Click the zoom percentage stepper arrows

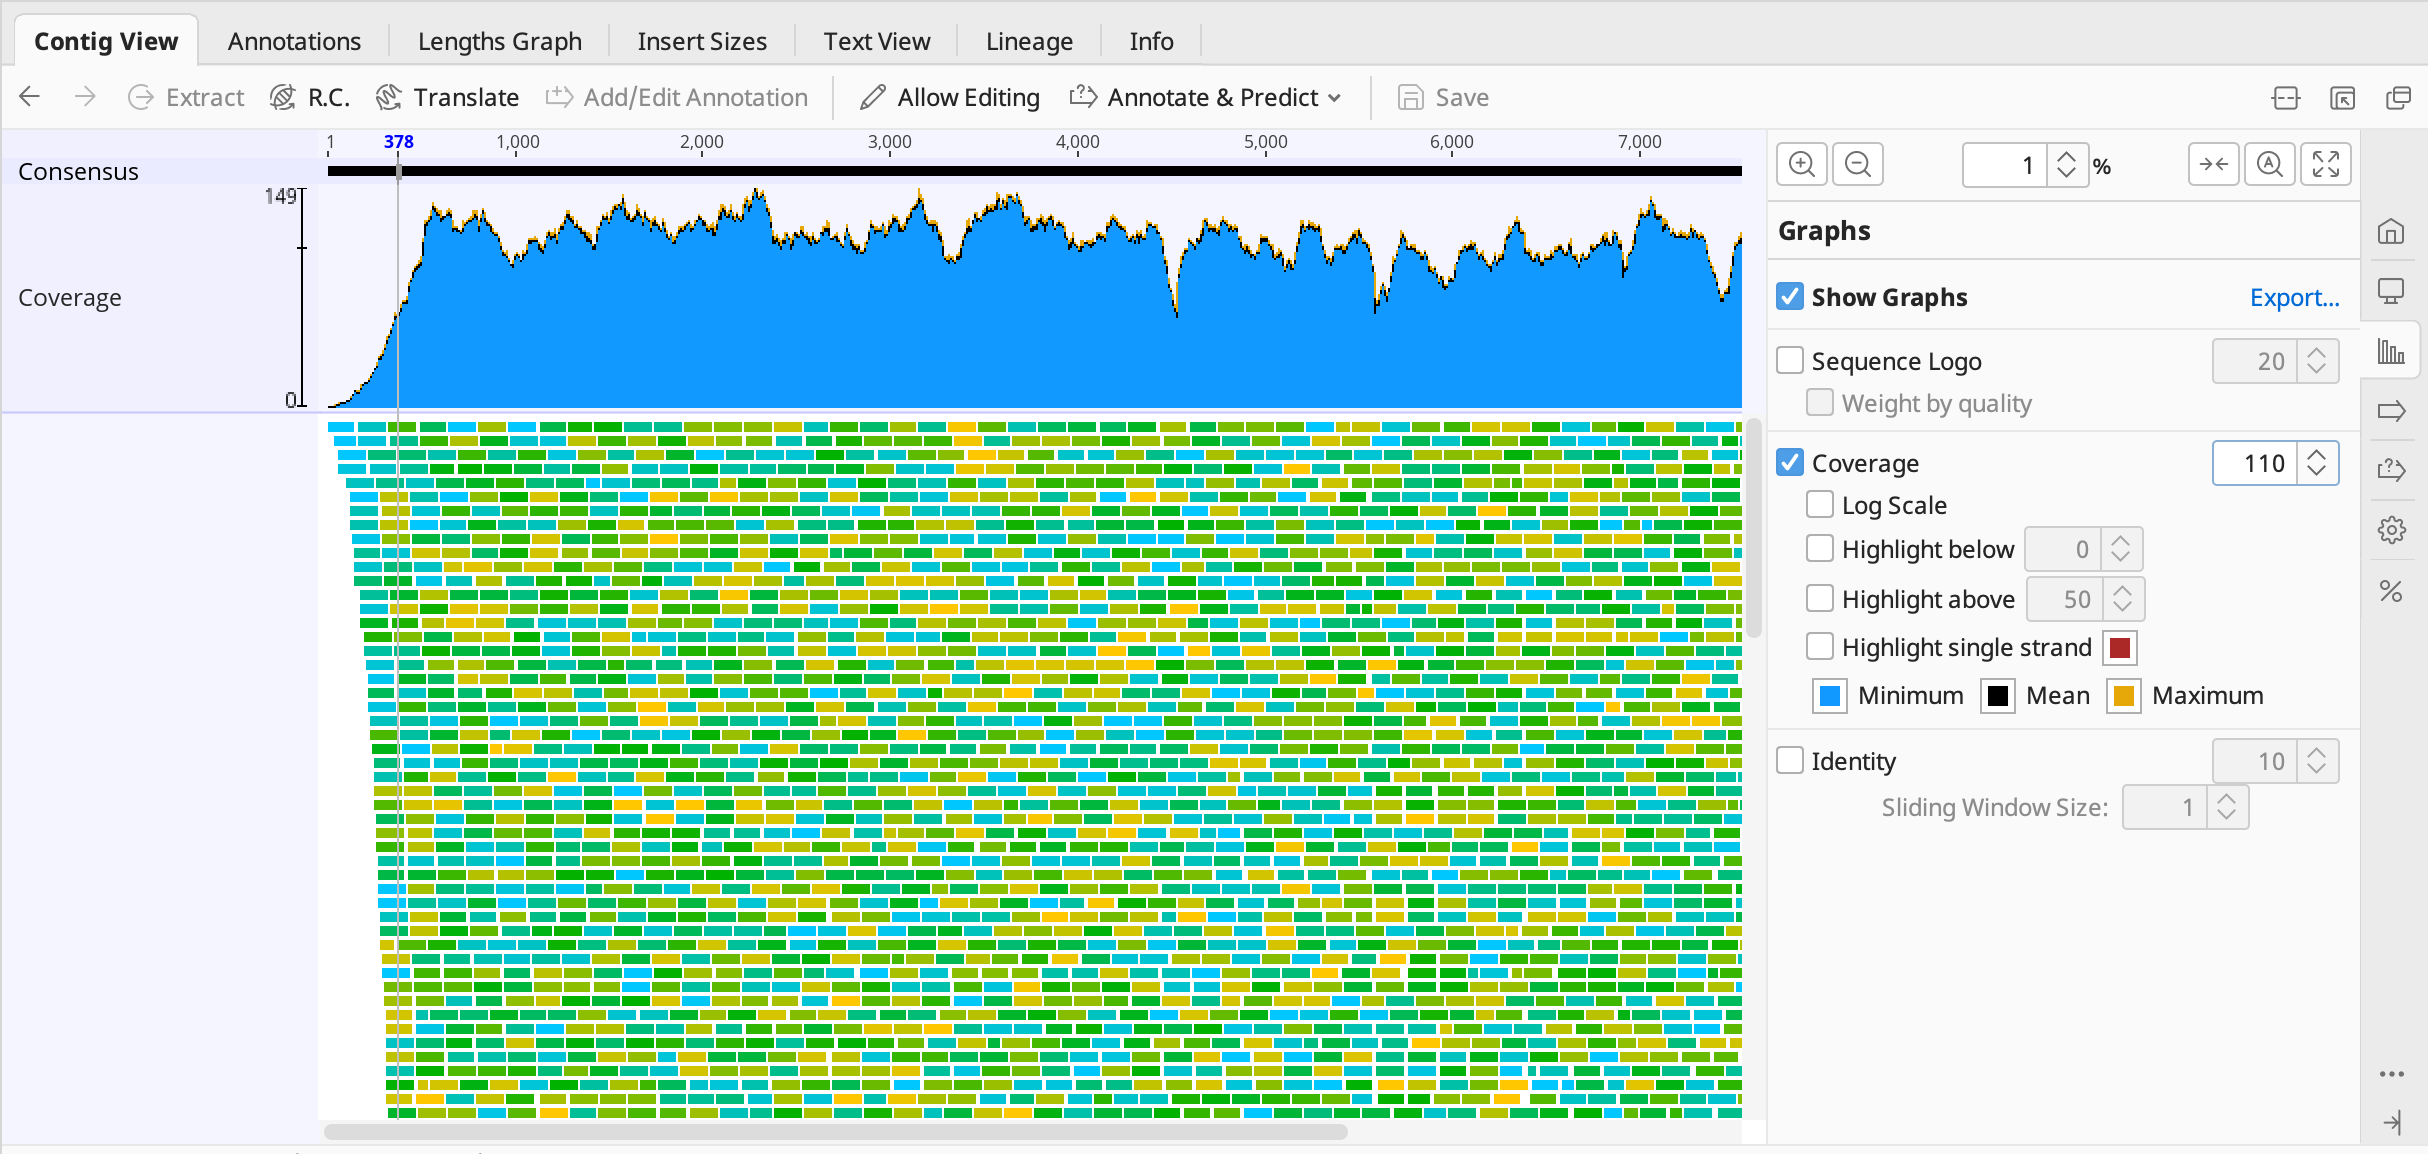tap(2067, 164)
